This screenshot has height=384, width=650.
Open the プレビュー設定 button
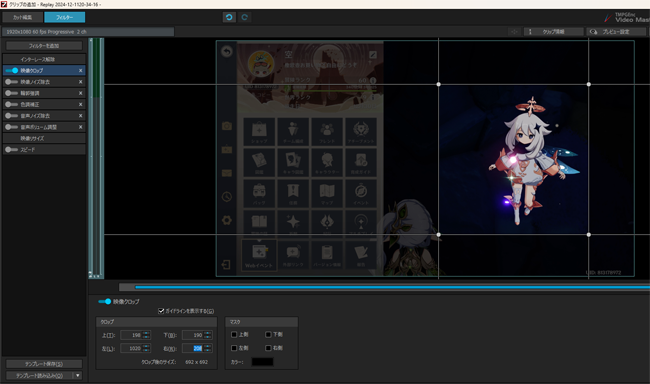coord(616,32)
